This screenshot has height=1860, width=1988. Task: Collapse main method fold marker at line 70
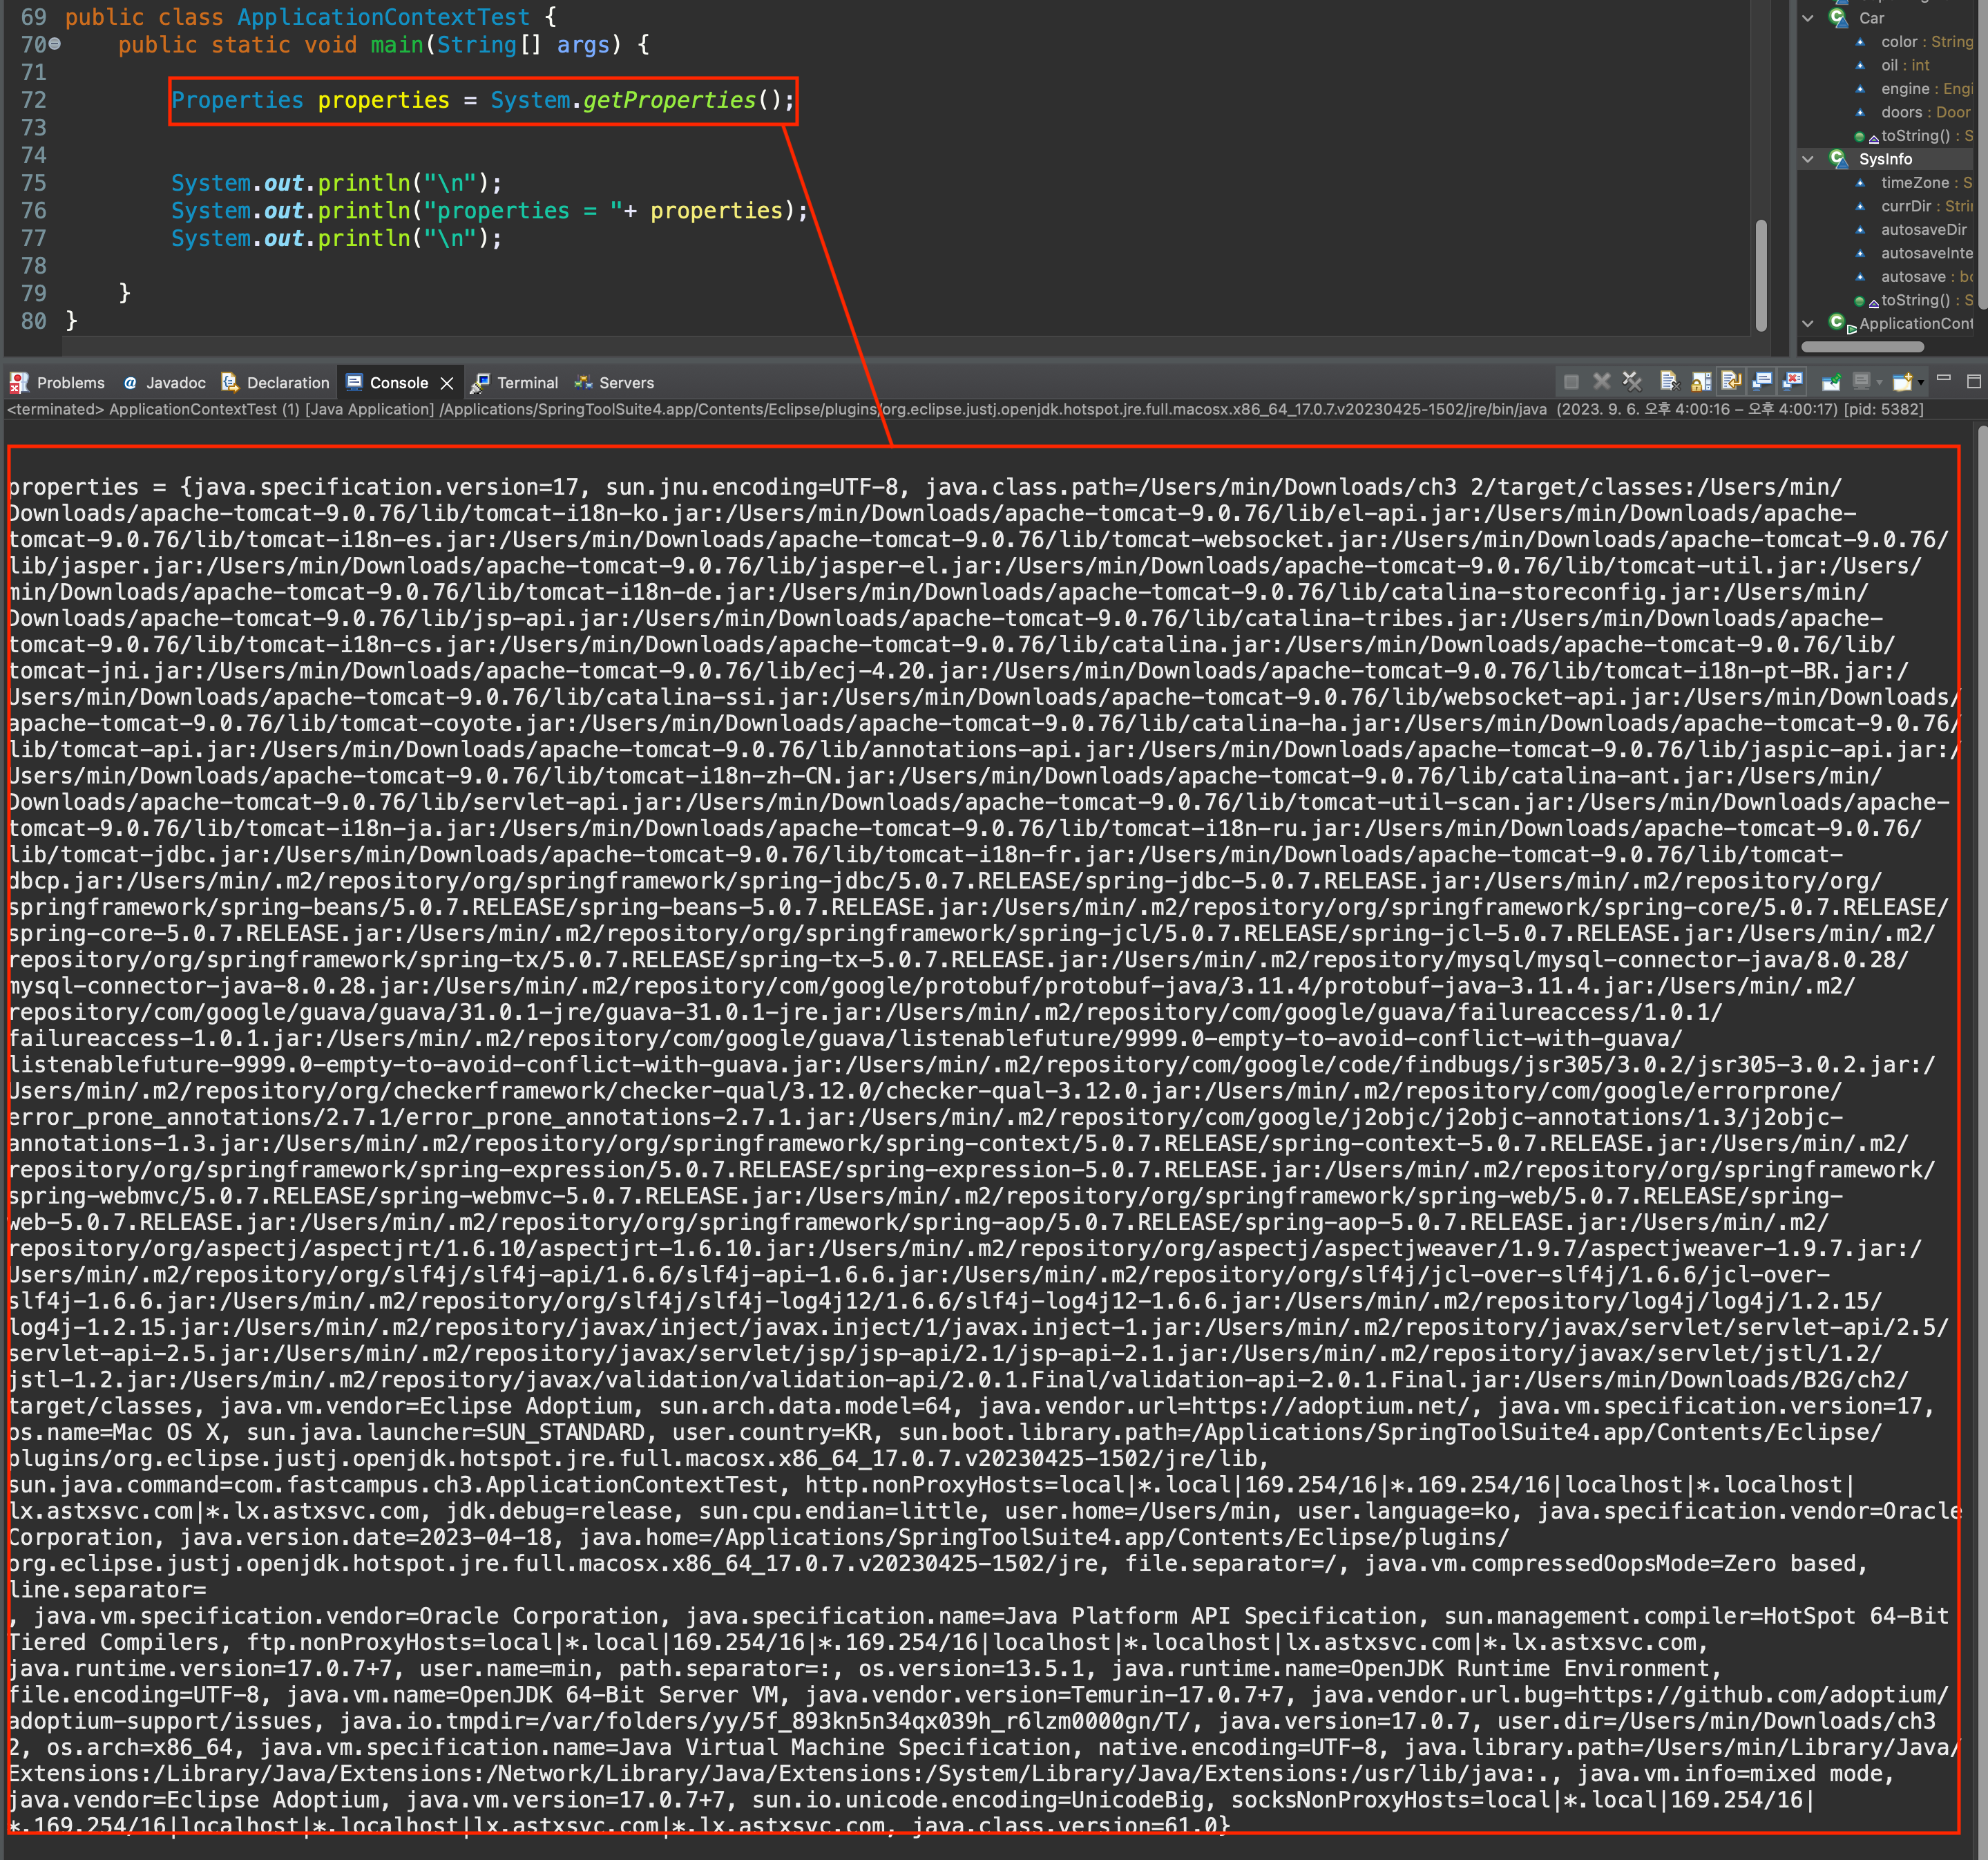[x=55, y=44]
